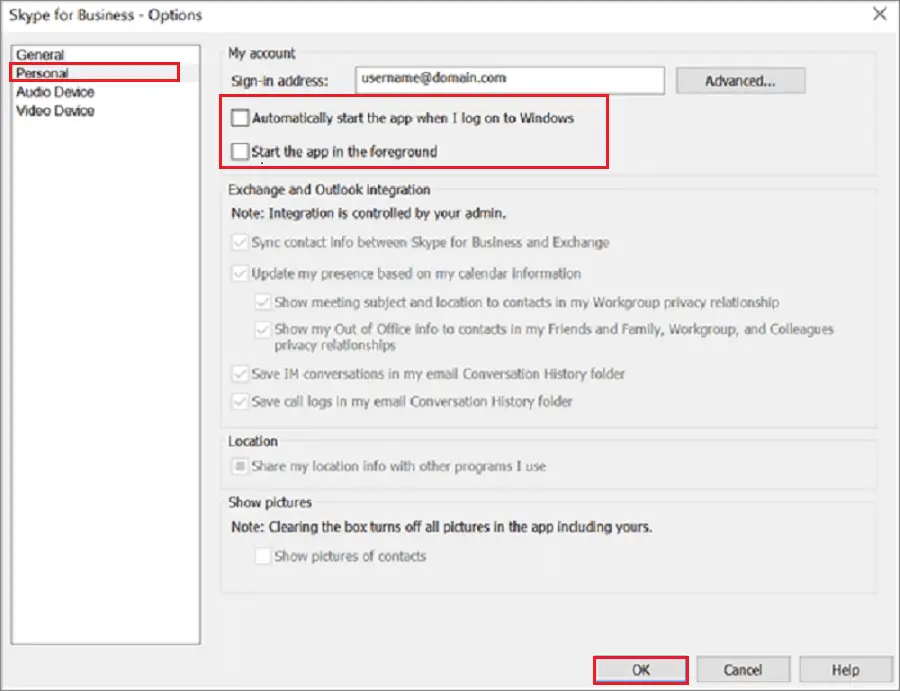The height and width of the screenshot is (691, 900).
Task: Open Advanced account settings
Action: point(740,81)
